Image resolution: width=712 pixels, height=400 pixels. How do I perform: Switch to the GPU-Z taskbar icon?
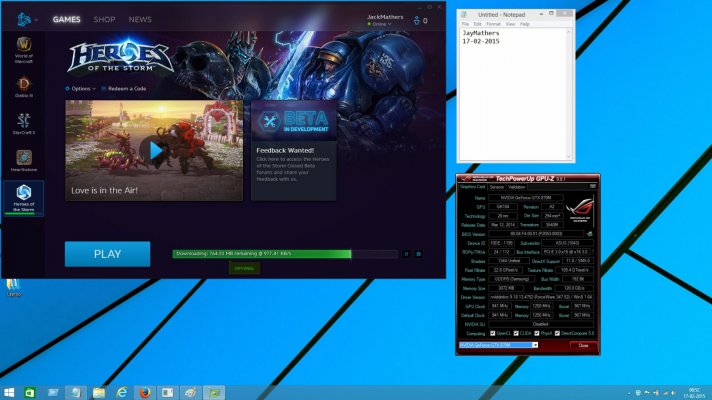214,392
